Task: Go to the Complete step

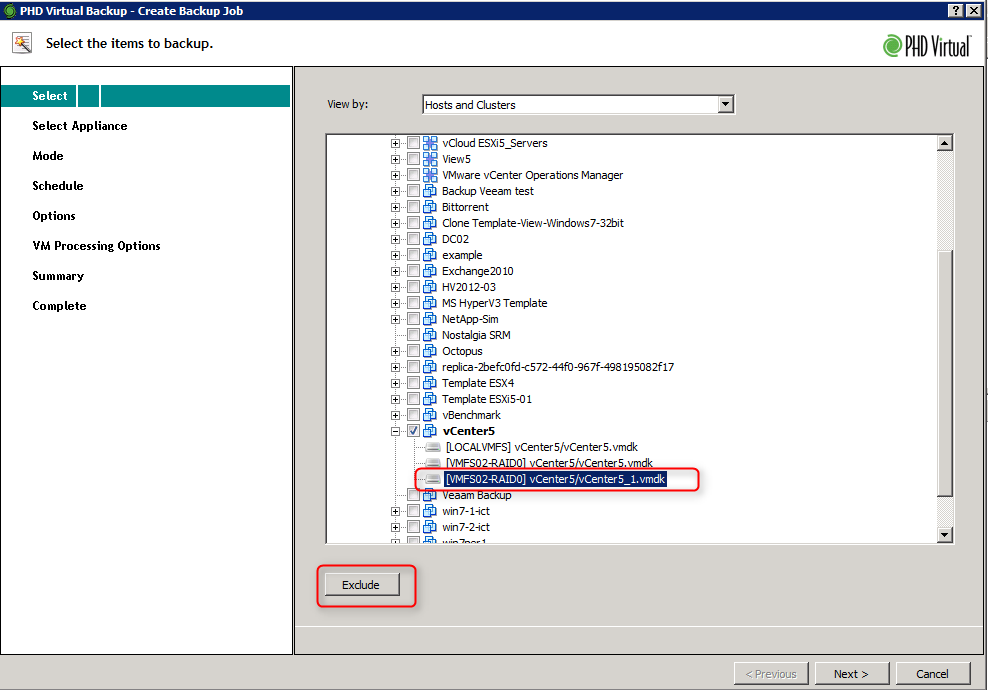Action: 59,306
